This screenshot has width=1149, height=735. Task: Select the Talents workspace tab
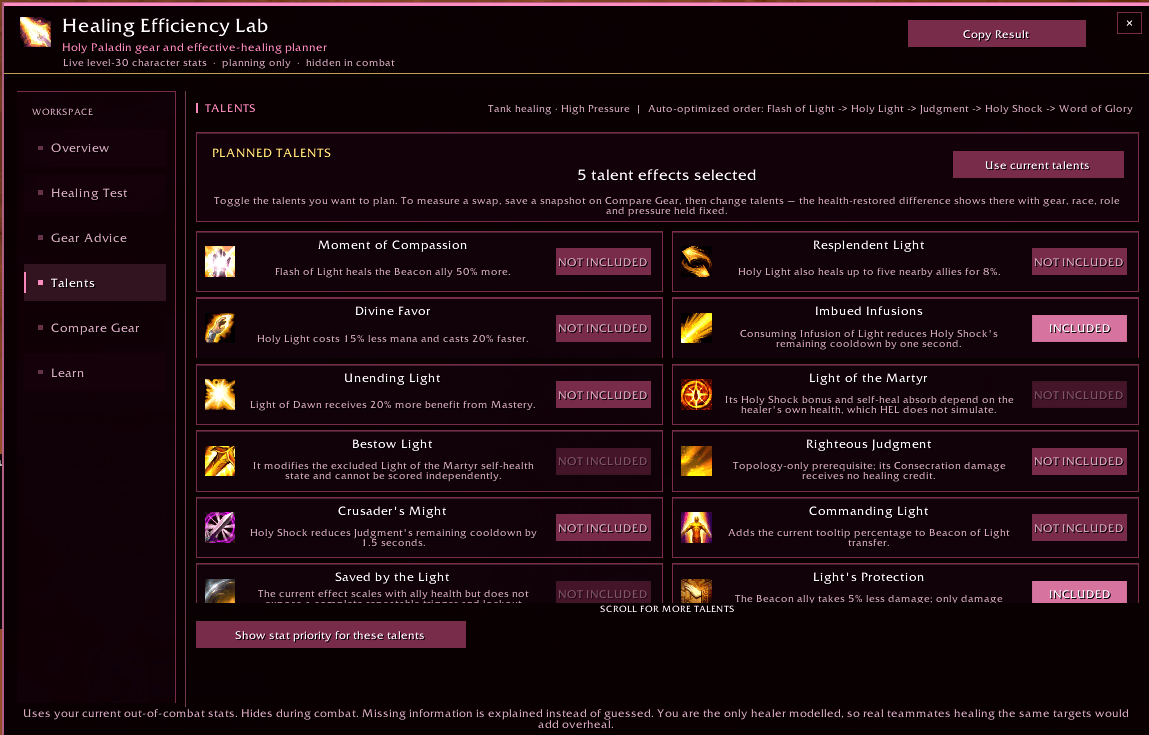(x=95, y=283)
